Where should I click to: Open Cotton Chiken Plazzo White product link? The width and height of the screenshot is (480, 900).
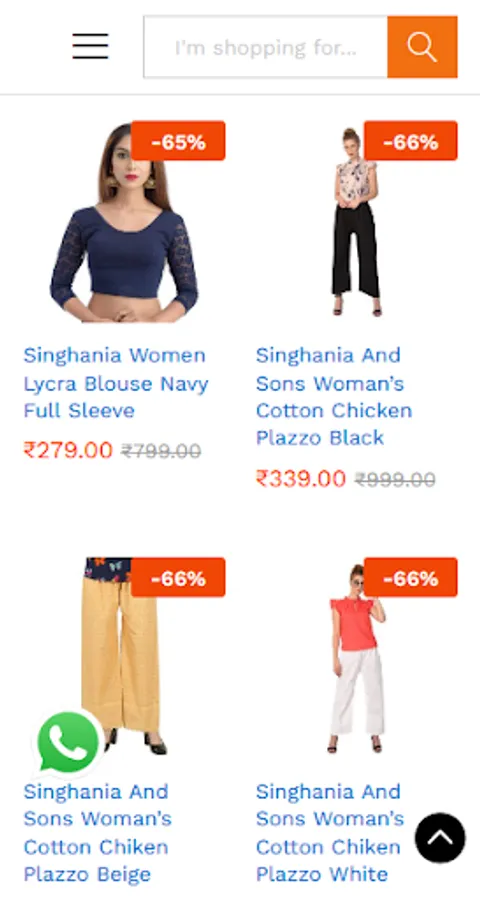coord(330,833)
